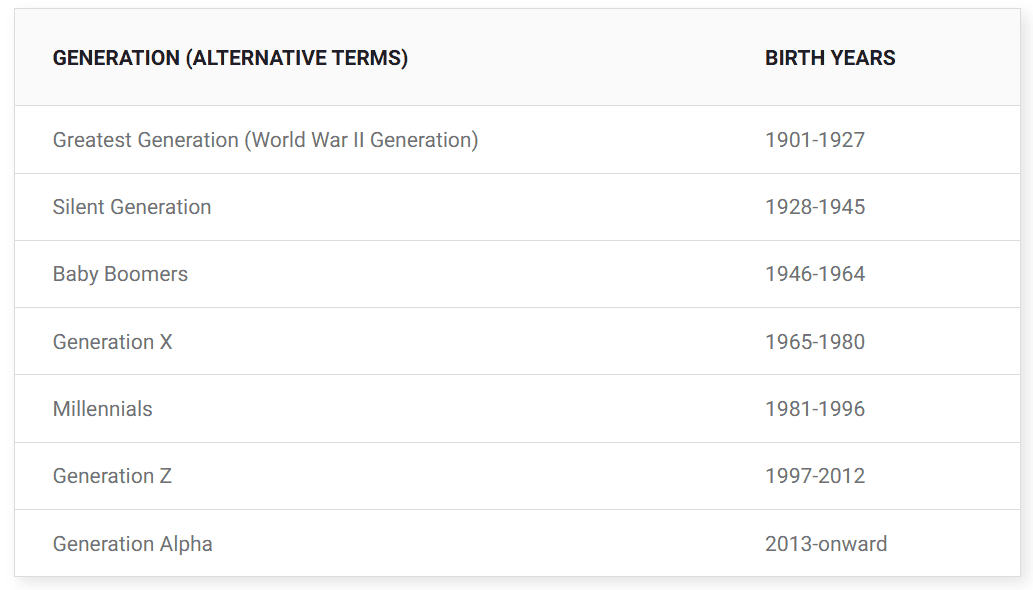The image size is (1033, 590).
Task: Select the 'Millennials' row label
Action: (x=103, y=409)
